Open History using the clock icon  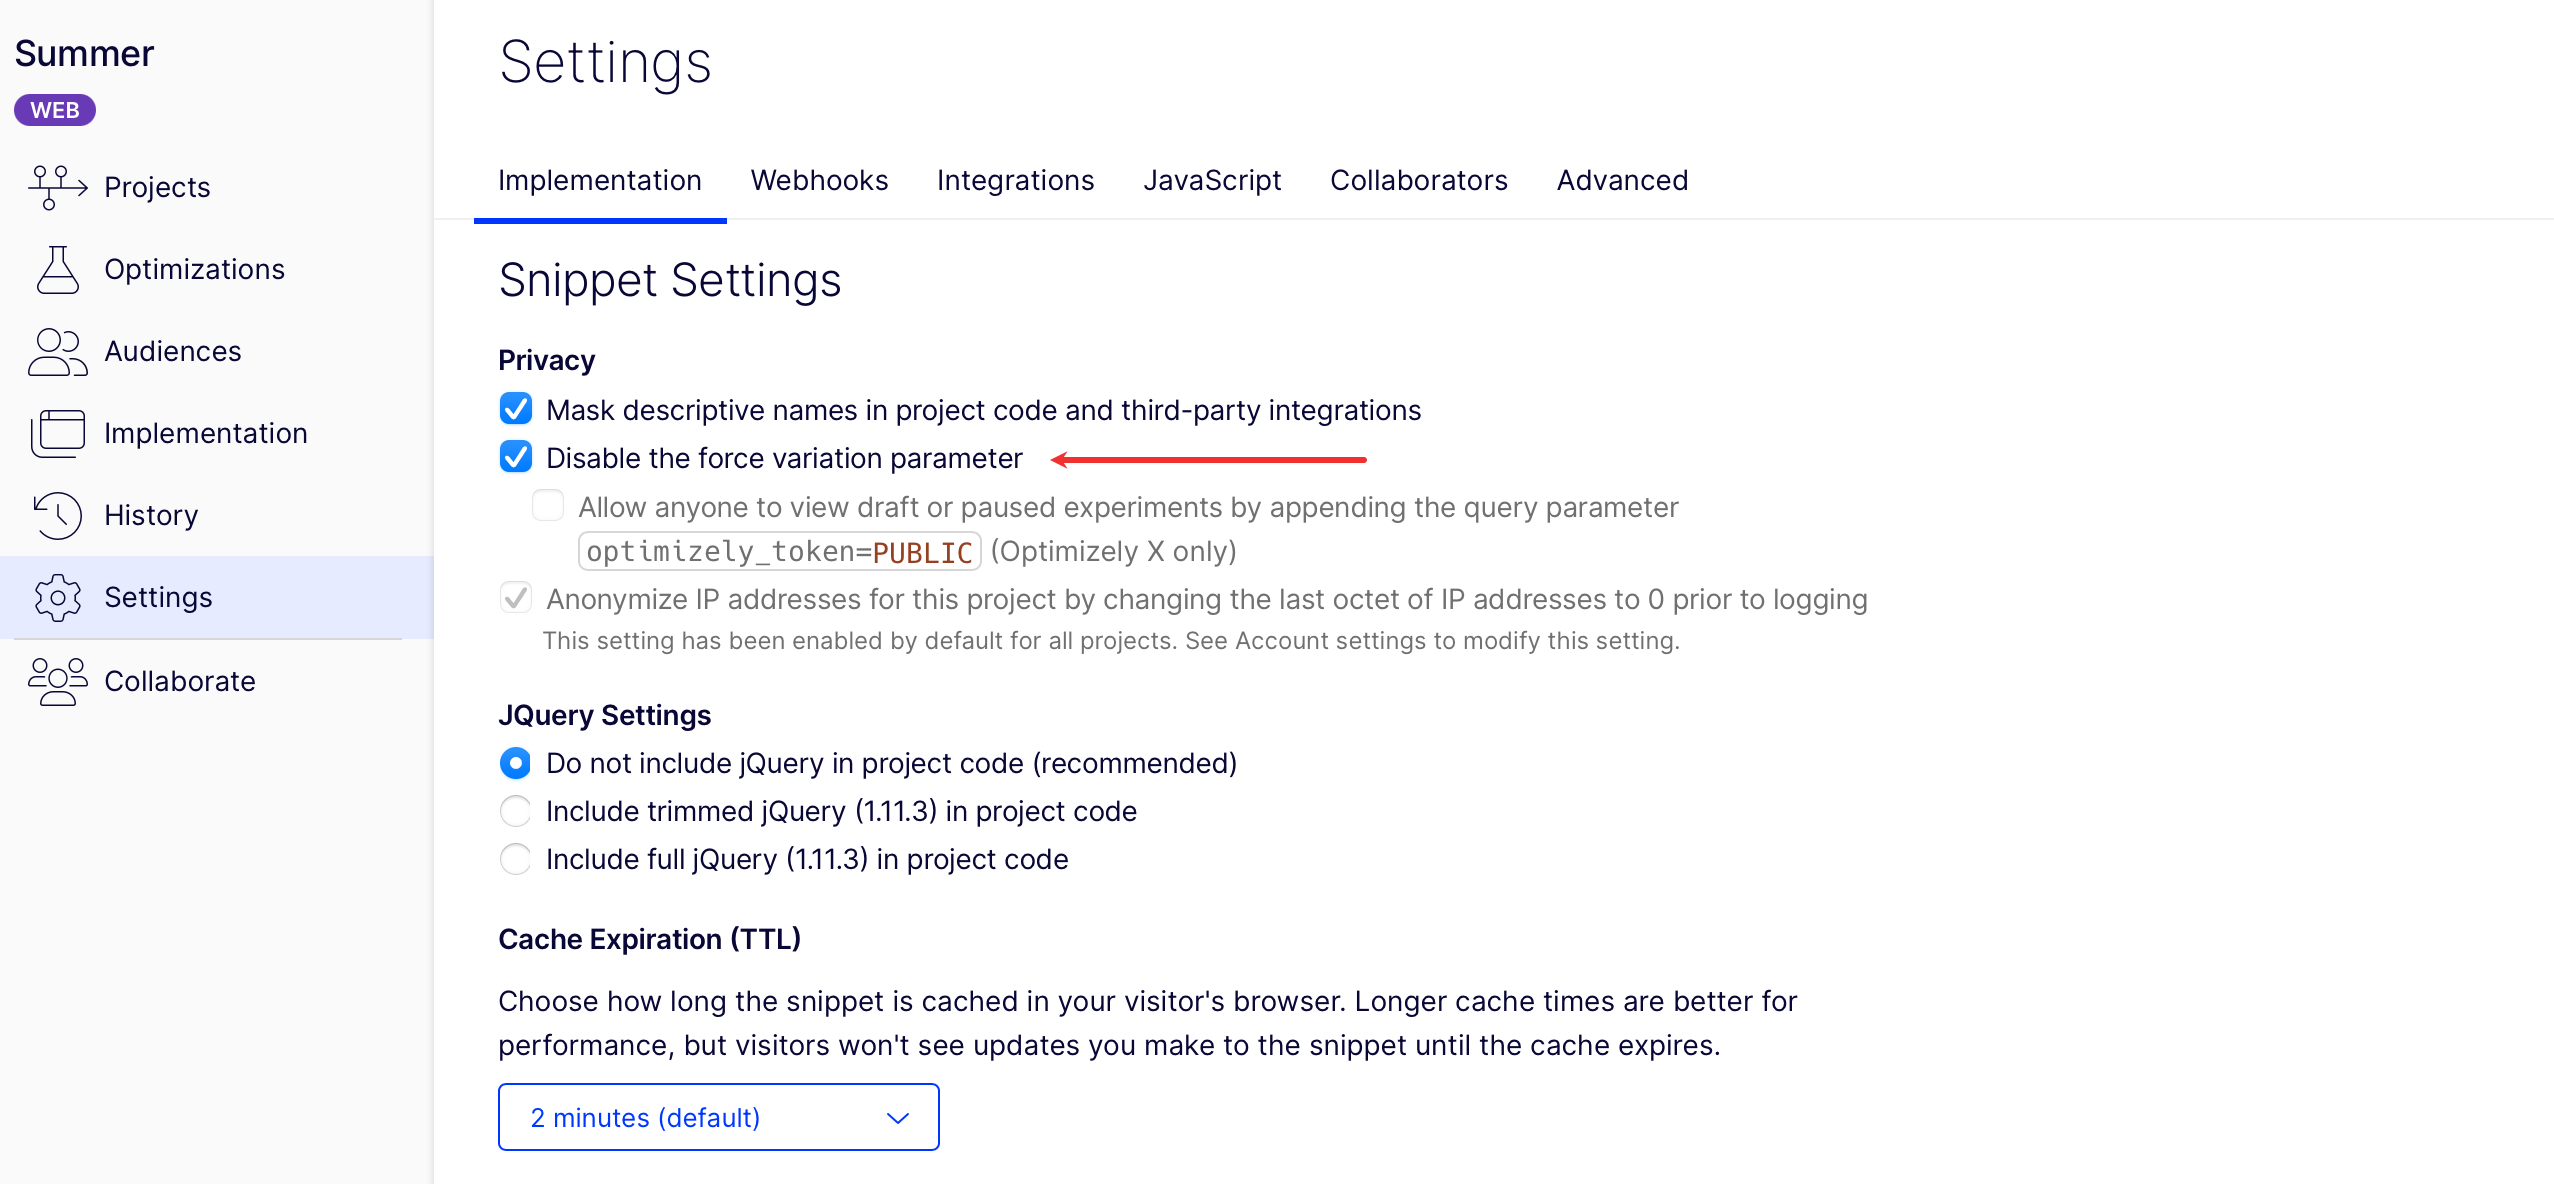point(57,515)
